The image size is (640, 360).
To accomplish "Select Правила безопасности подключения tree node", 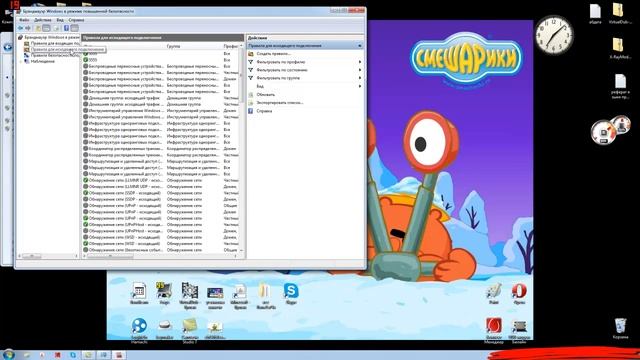I will [52, 55].
